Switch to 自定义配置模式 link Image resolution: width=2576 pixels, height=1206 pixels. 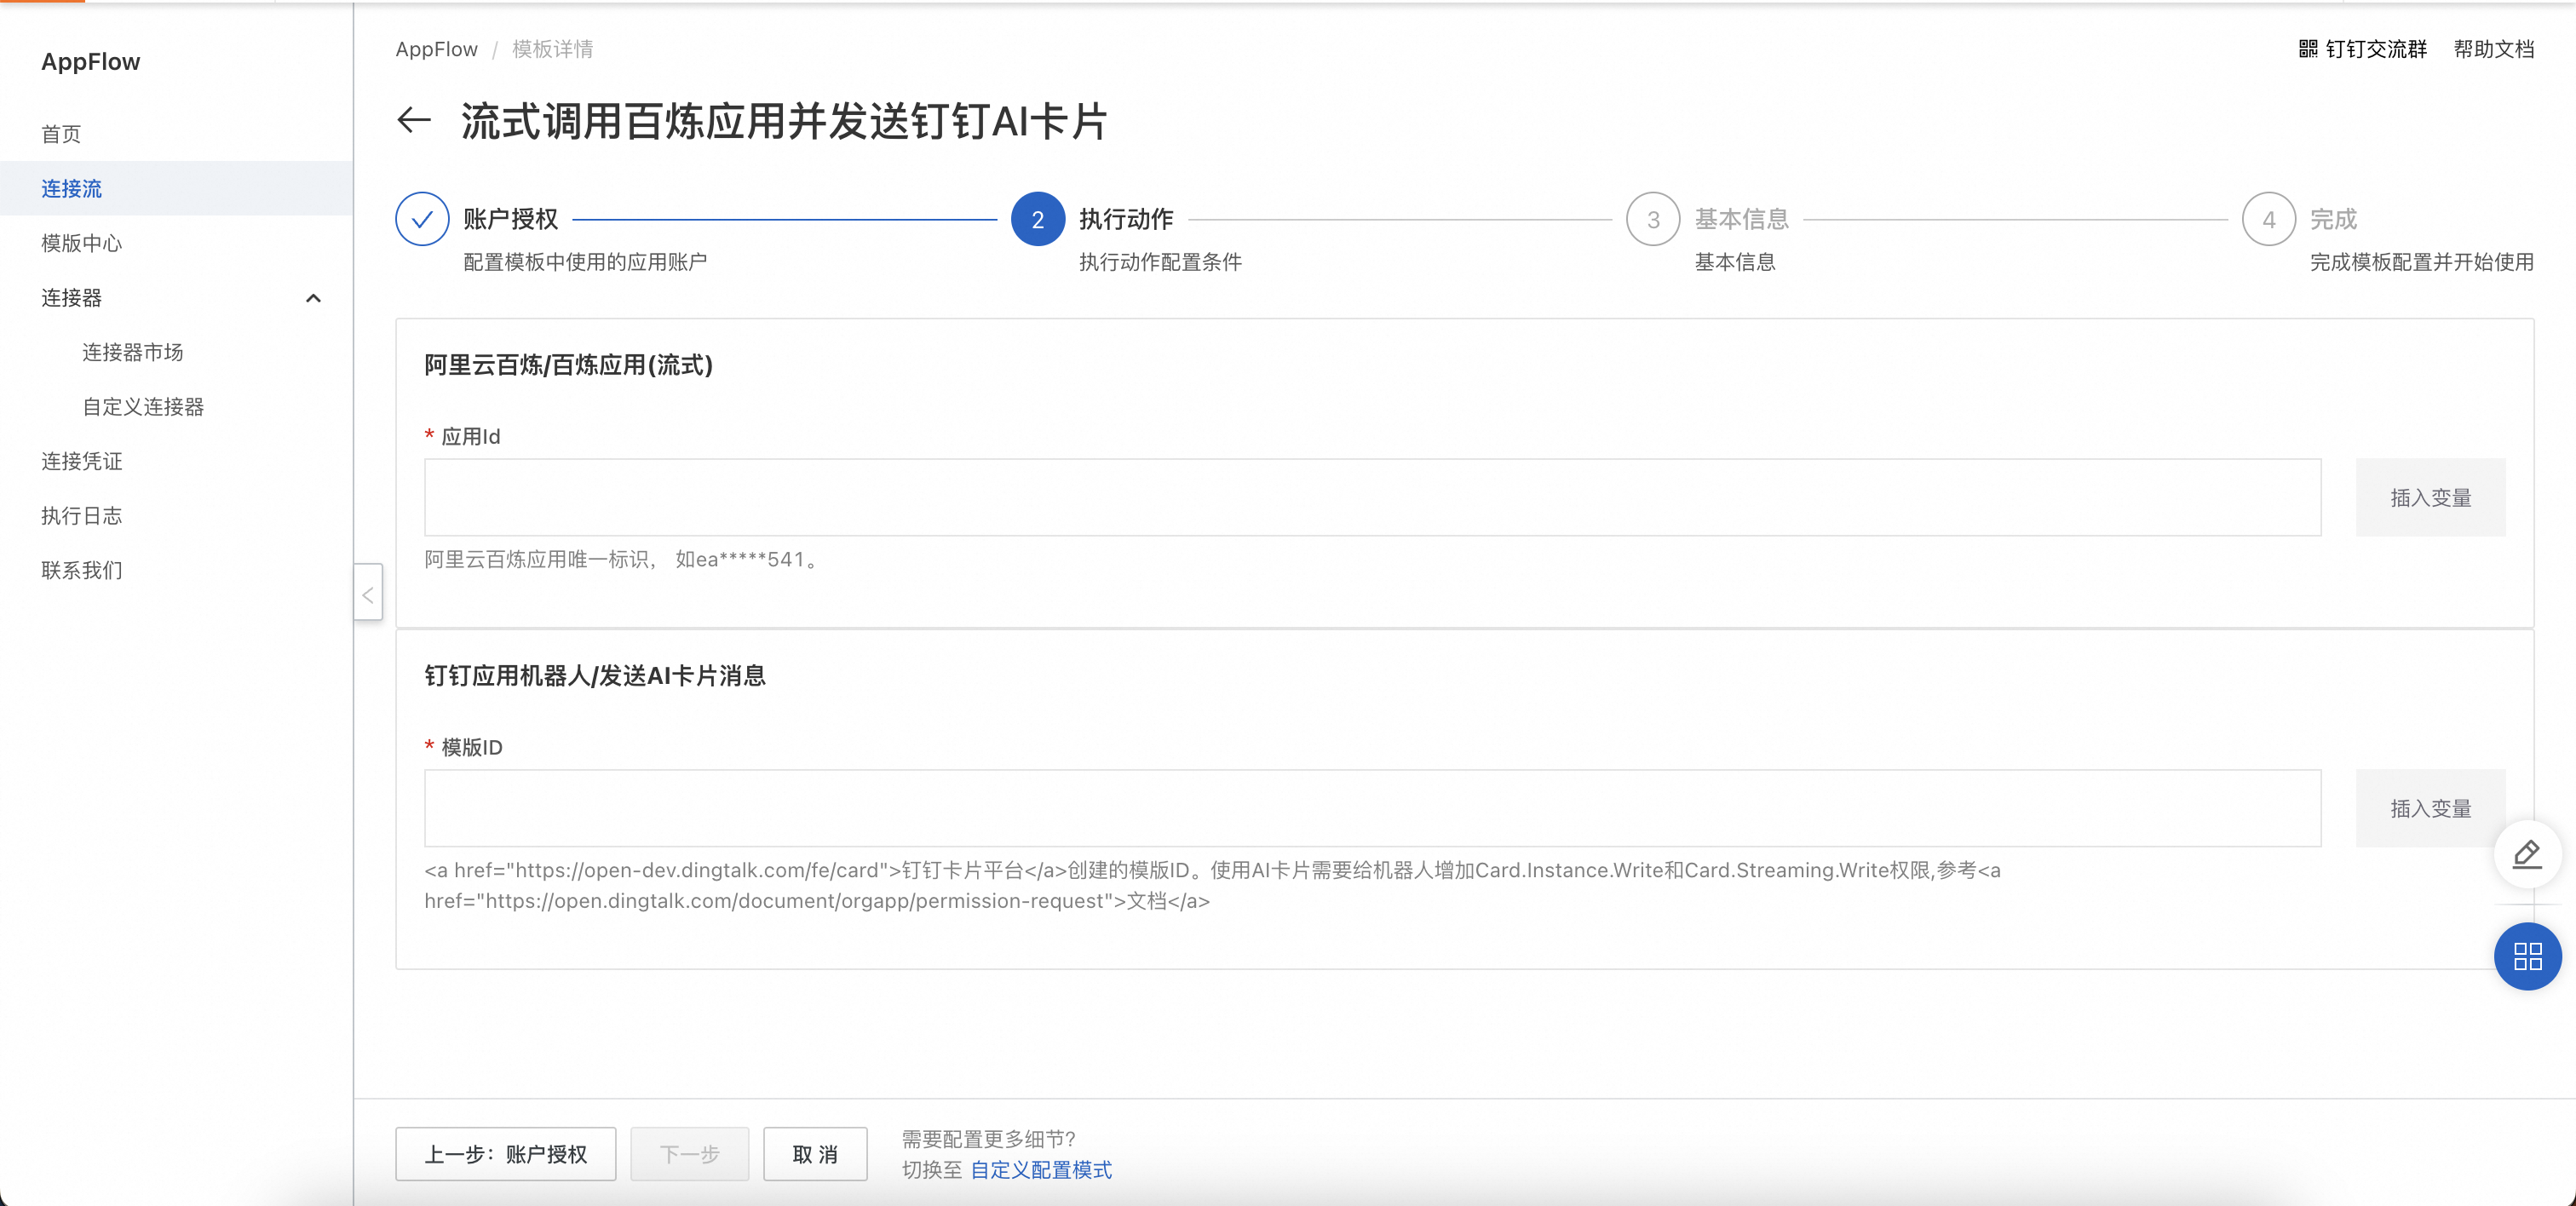pyautogui.click(x=1041, y=1170)
